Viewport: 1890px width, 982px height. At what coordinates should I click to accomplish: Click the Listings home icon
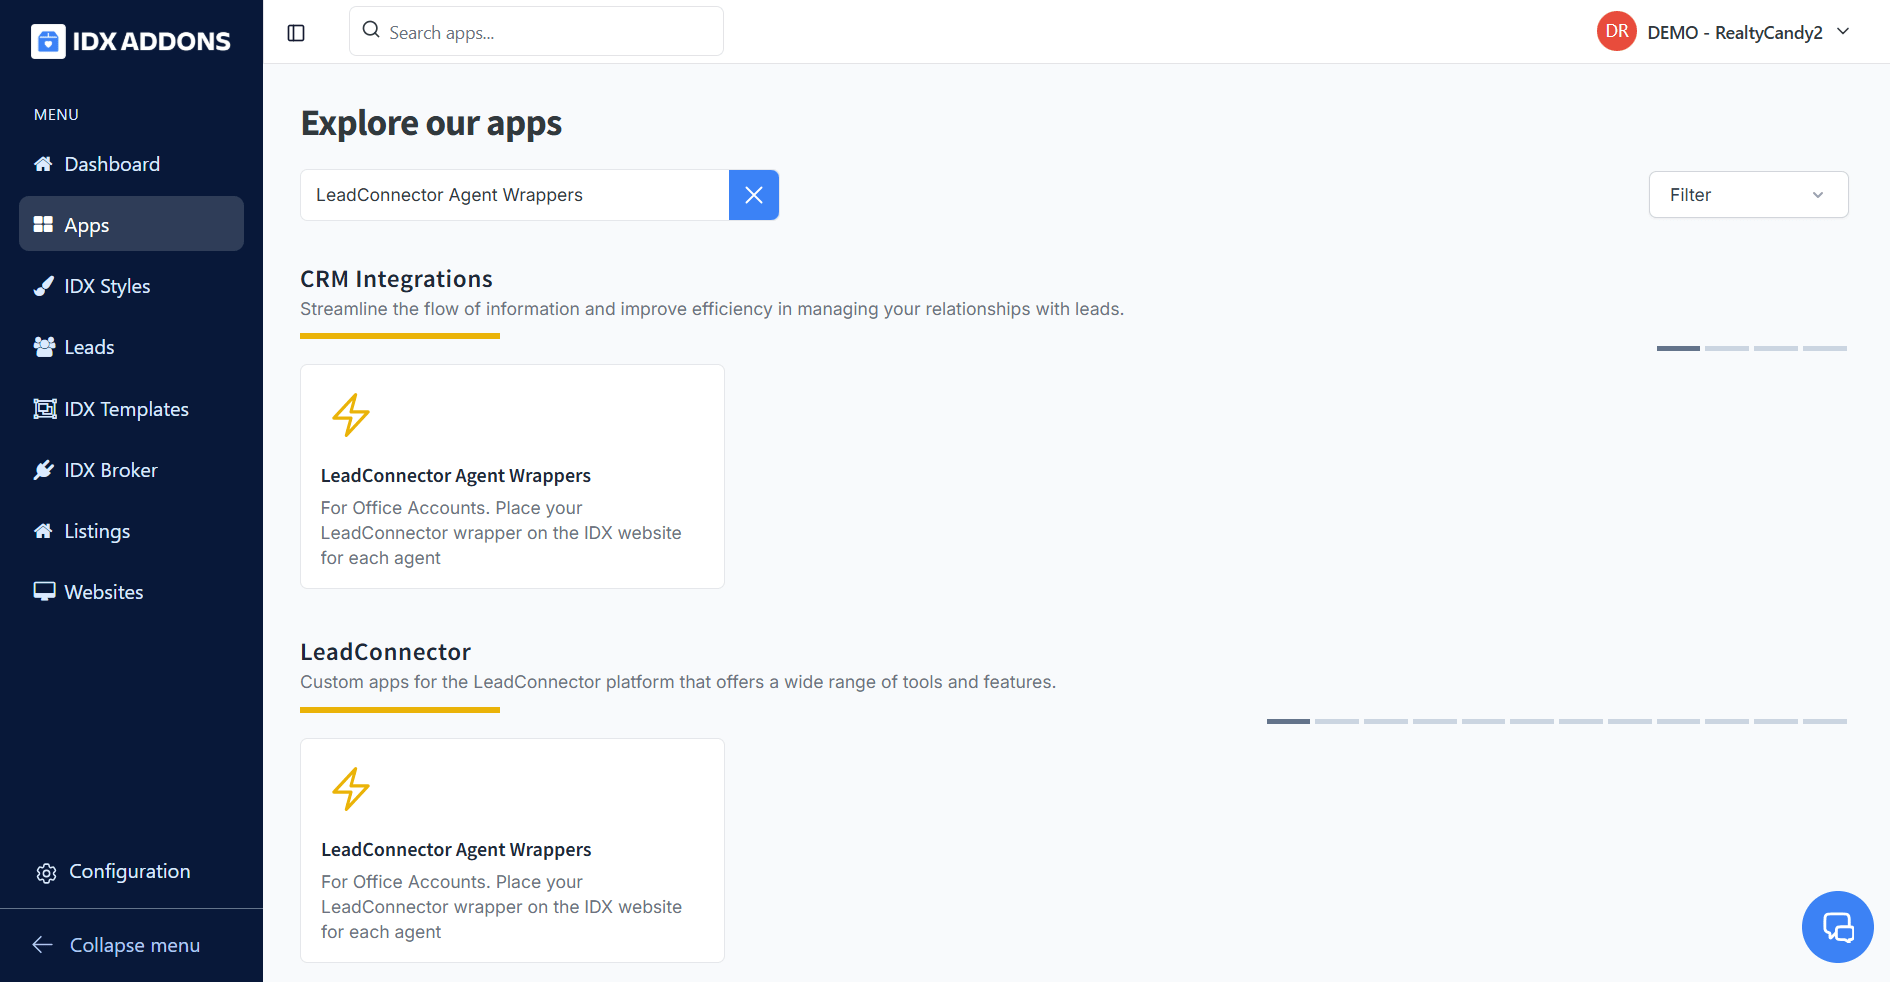click(44, 531)
